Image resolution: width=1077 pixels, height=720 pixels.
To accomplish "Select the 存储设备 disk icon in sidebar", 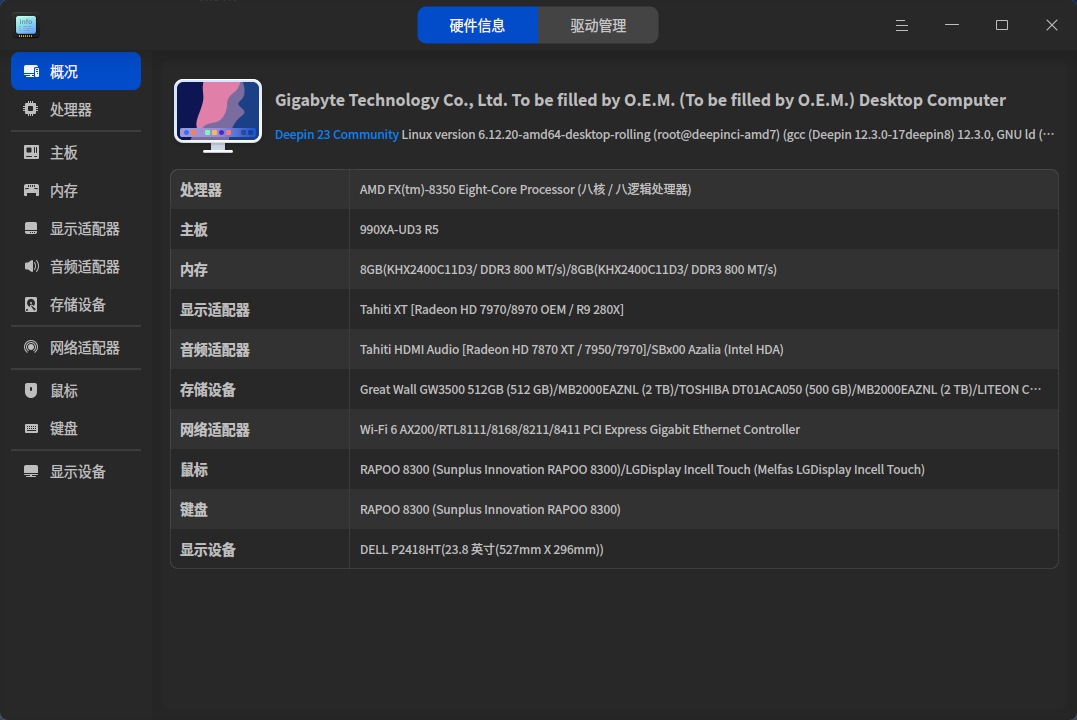I will (x=32, y=304).
